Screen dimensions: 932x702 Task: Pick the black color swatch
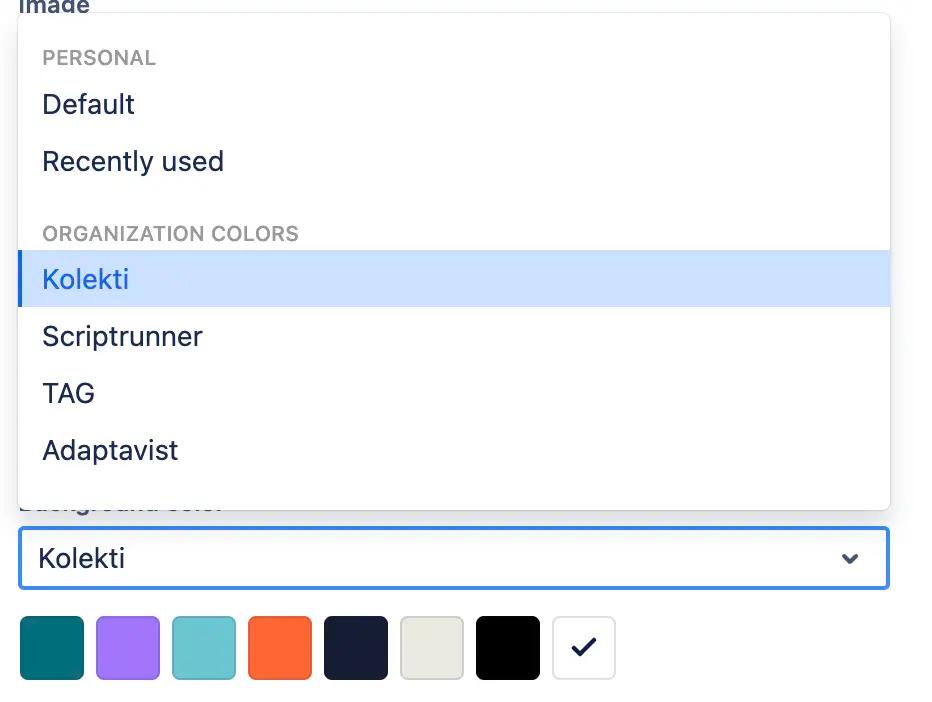(x=508, y=648)
